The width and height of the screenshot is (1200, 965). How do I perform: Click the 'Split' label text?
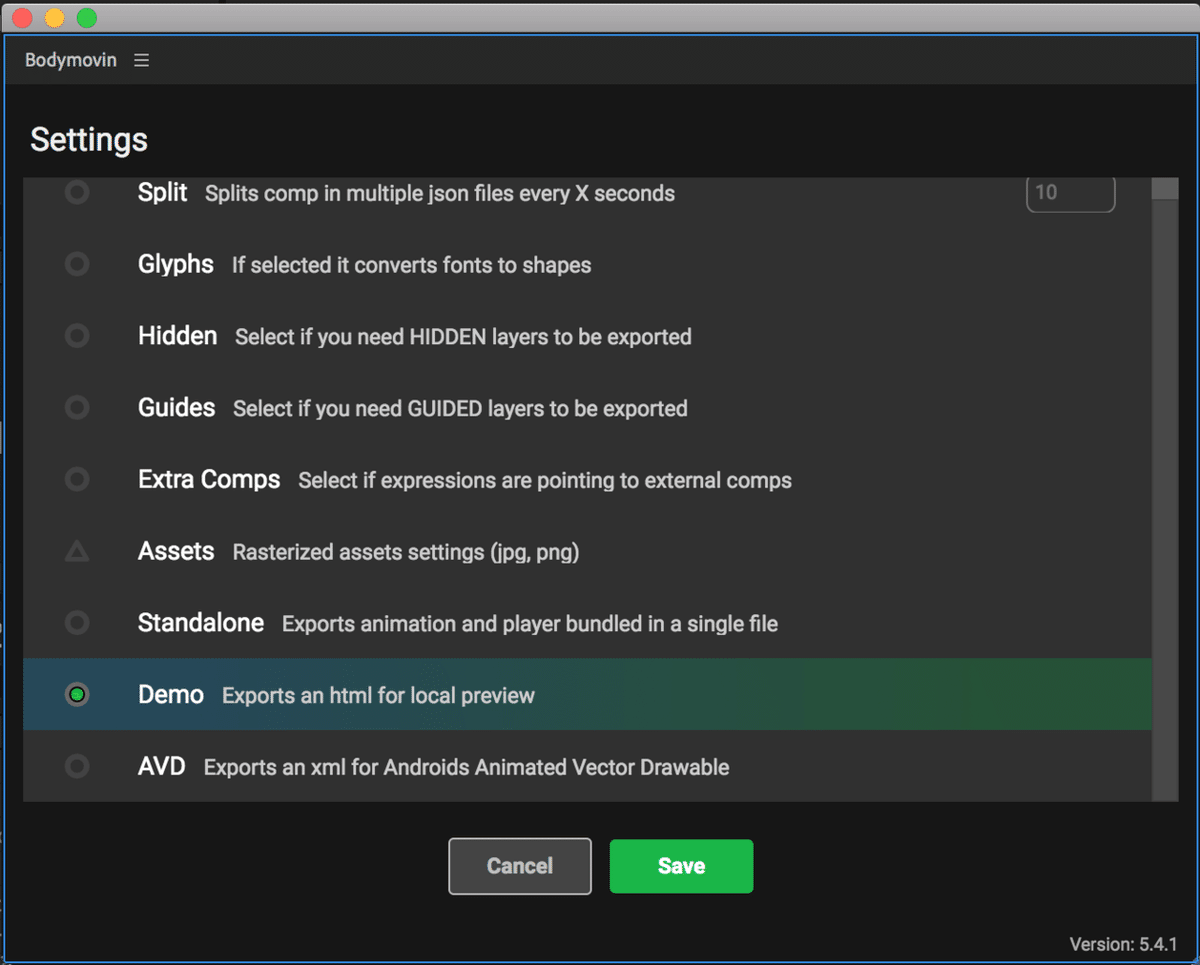pyautogui.click(x=162, y=192)
